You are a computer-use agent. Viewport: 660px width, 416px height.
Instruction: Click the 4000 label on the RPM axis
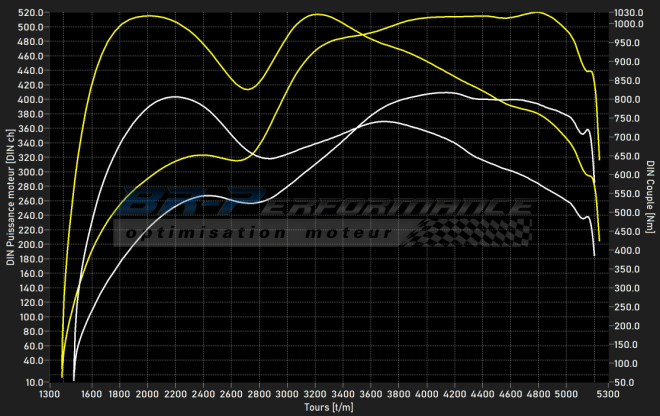[428, 396]
